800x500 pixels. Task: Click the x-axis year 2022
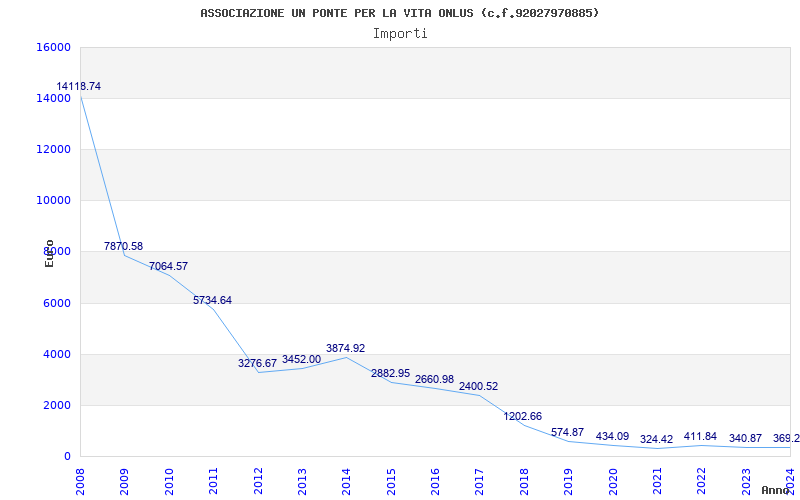click(702, 481)
